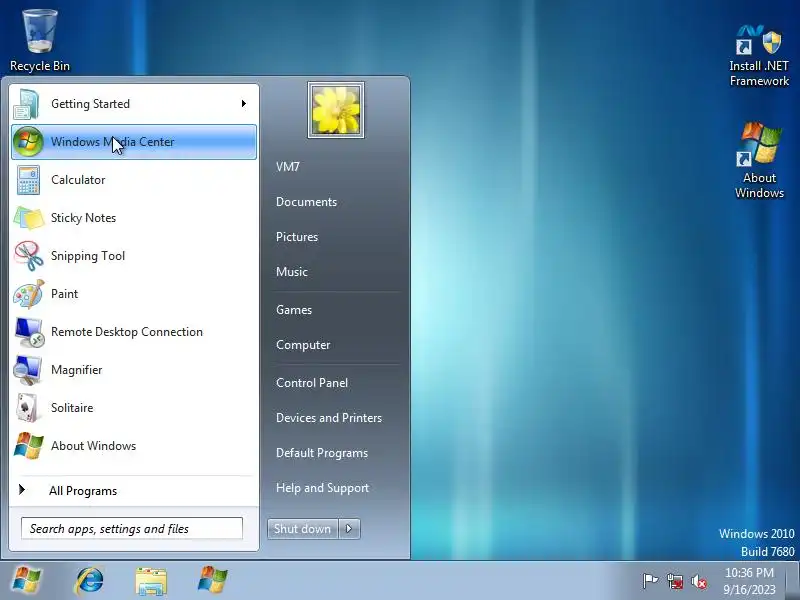
Task: Open Music from Start menu
Action: 292,272
